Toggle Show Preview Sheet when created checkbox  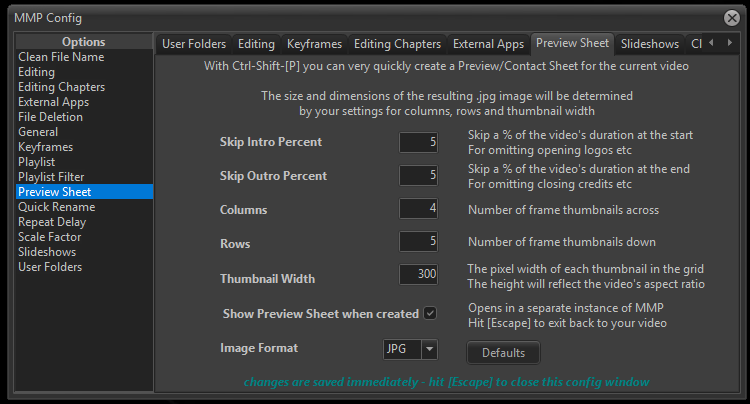(430, 313)
